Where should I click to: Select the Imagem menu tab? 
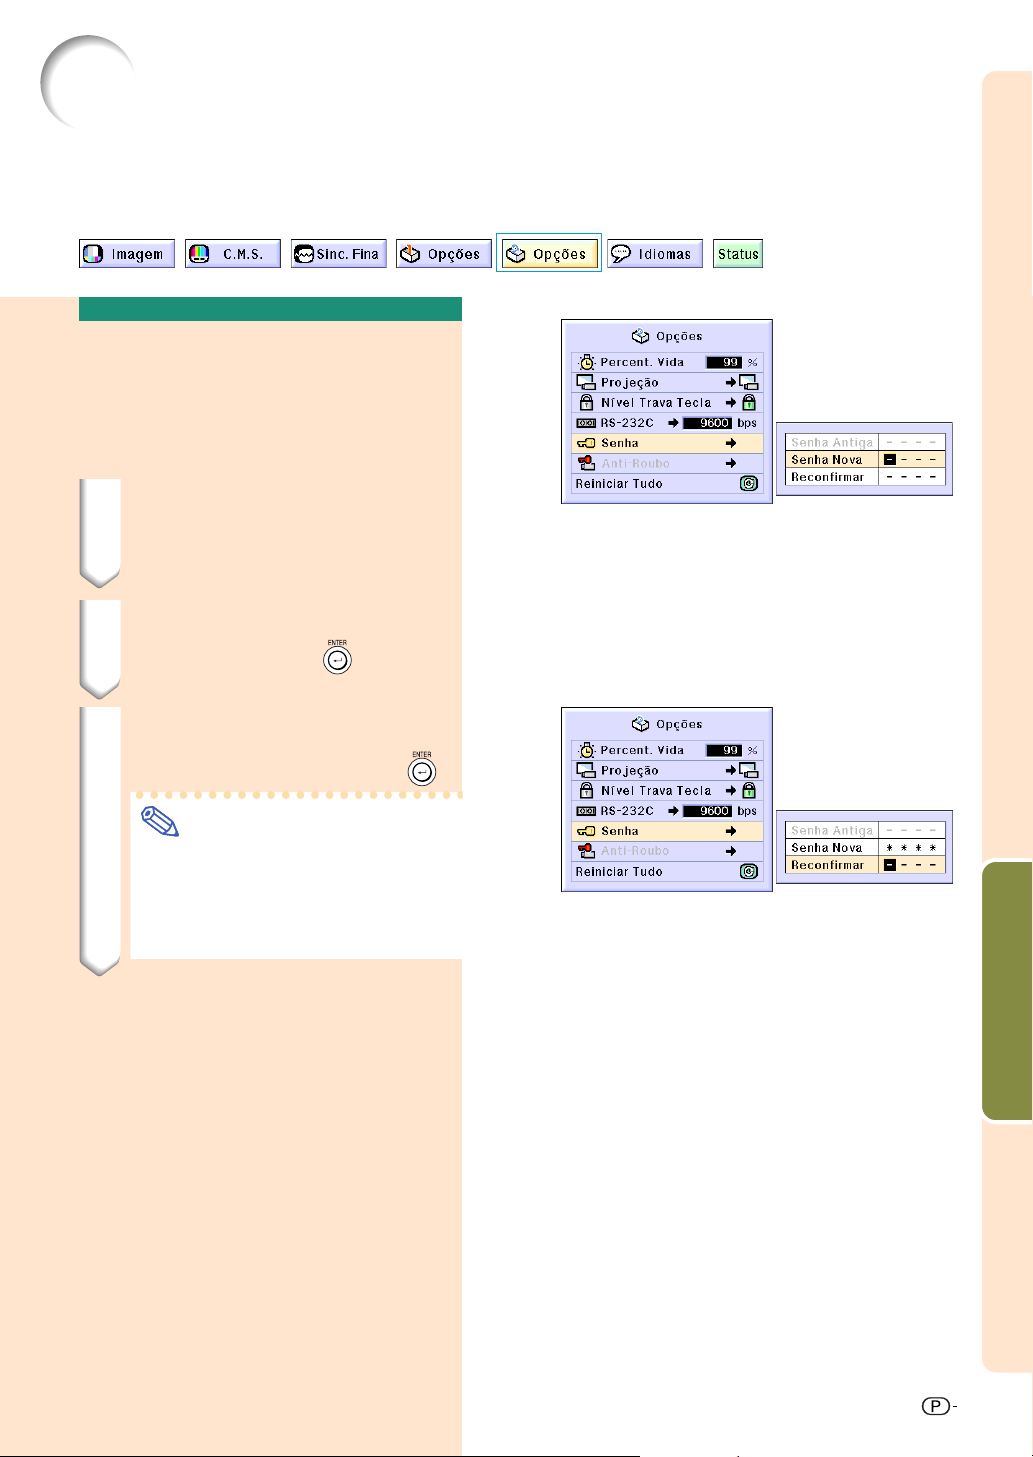[x=127, y=254]
